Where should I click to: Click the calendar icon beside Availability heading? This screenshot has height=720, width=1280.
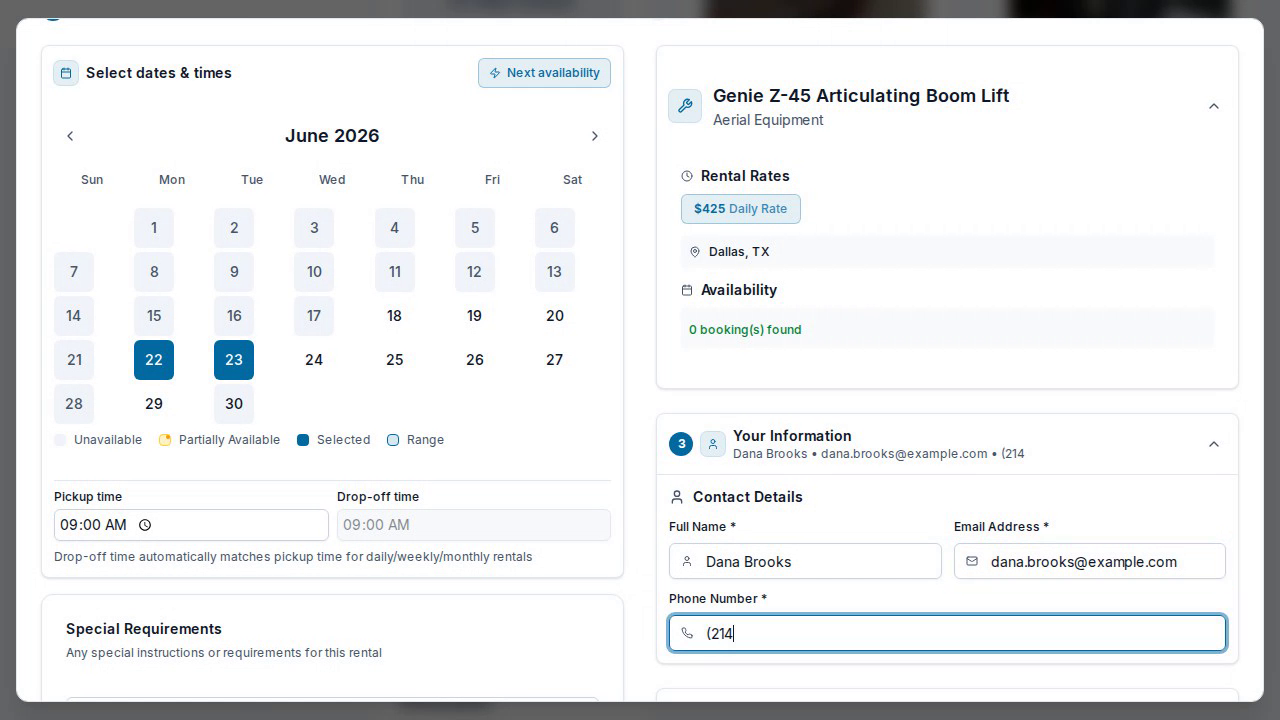tap(687, 290)
